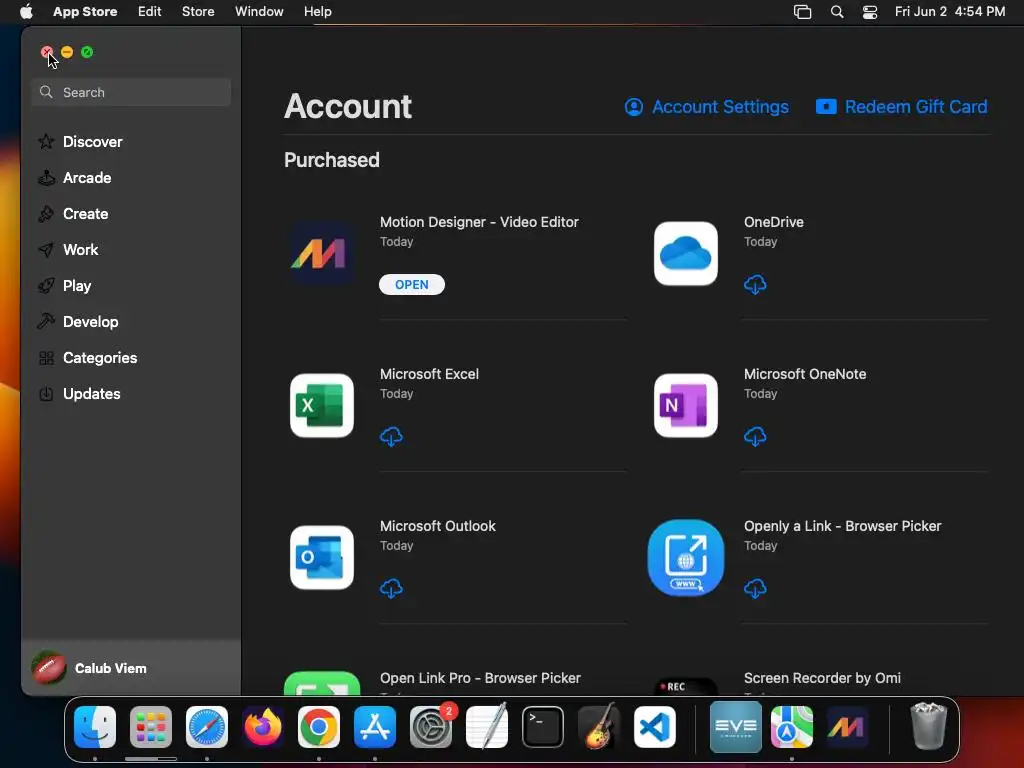1024x768 pixels.
Task: Click Screen Recorder by Omi title
Action: (822, 678)
